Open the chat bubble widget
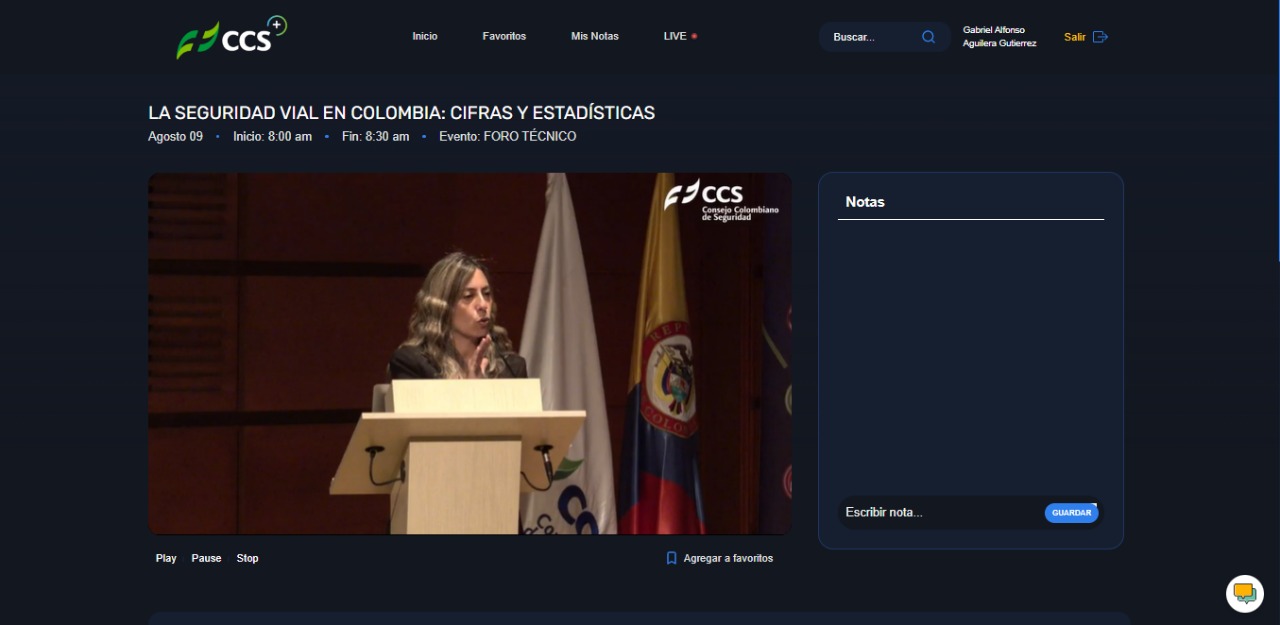Image resolution: width=1280 pixels, height=625 pixels. (x=1244, y=593)
